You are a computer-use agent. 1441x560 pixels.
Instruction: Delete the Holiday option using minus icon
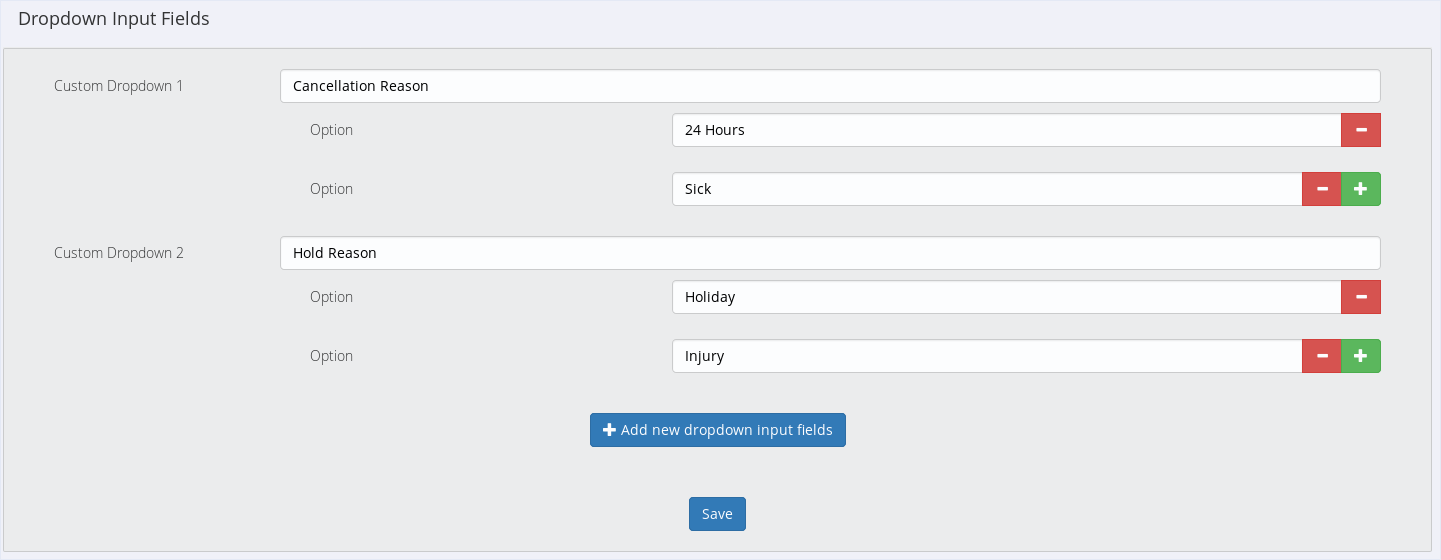1360,297
